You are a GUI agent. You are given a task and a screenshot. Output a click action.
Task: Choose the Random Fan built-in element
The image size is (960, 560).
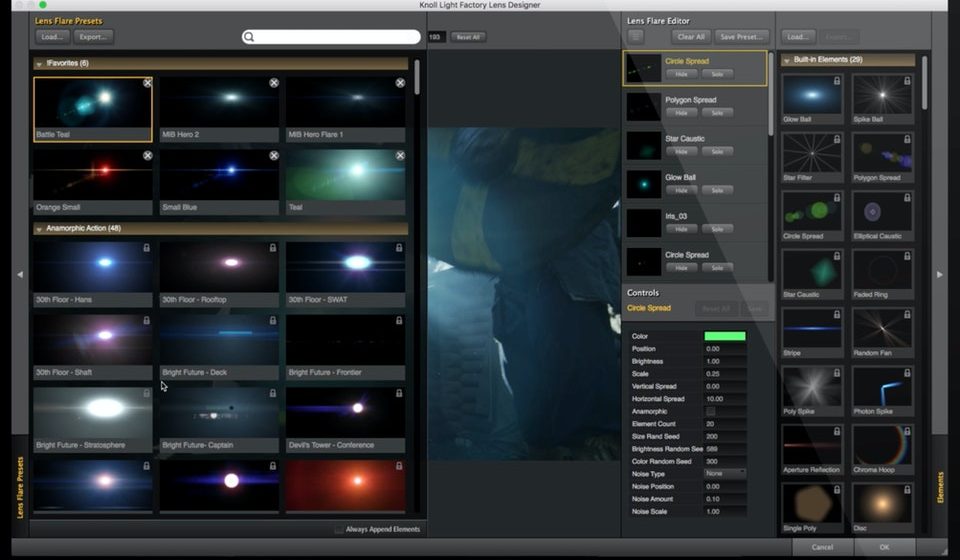coord(882,333)
